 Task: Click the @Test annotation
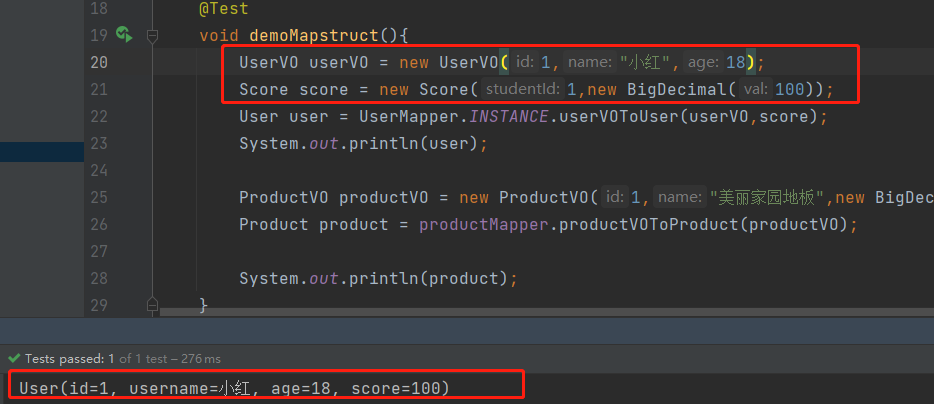pyautogui.click(x=224, y=9)
